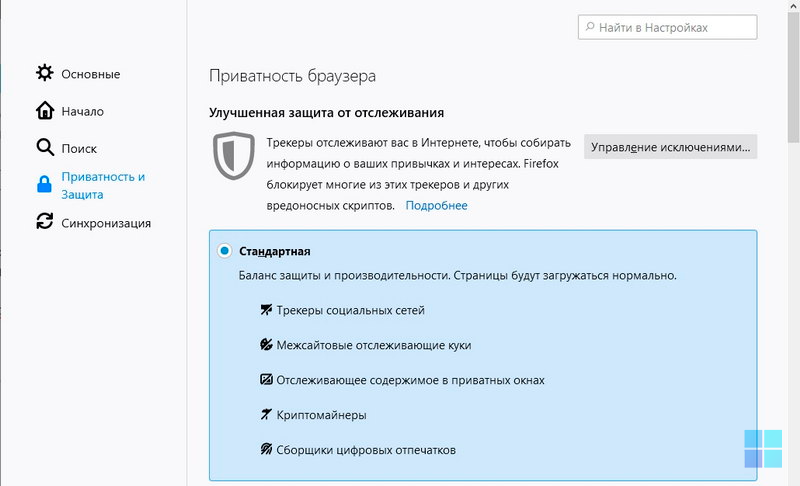Click the social media trackers icon

(x=266, y=310)
